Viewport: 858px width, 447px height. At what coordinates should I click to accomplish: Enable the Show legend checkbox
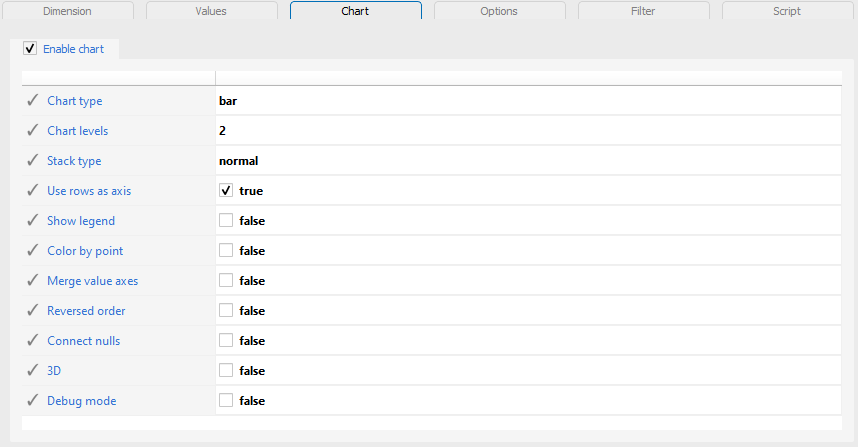pos(226,220)
